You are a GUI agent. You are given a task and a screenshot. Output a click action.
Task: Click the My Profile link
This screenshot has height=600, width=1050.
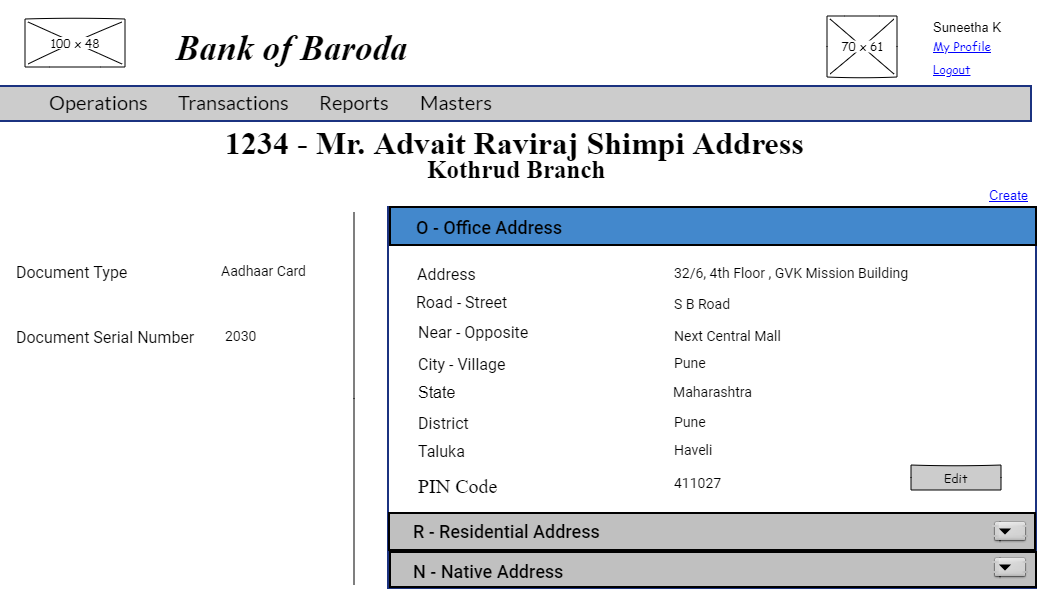coord(961,47)
